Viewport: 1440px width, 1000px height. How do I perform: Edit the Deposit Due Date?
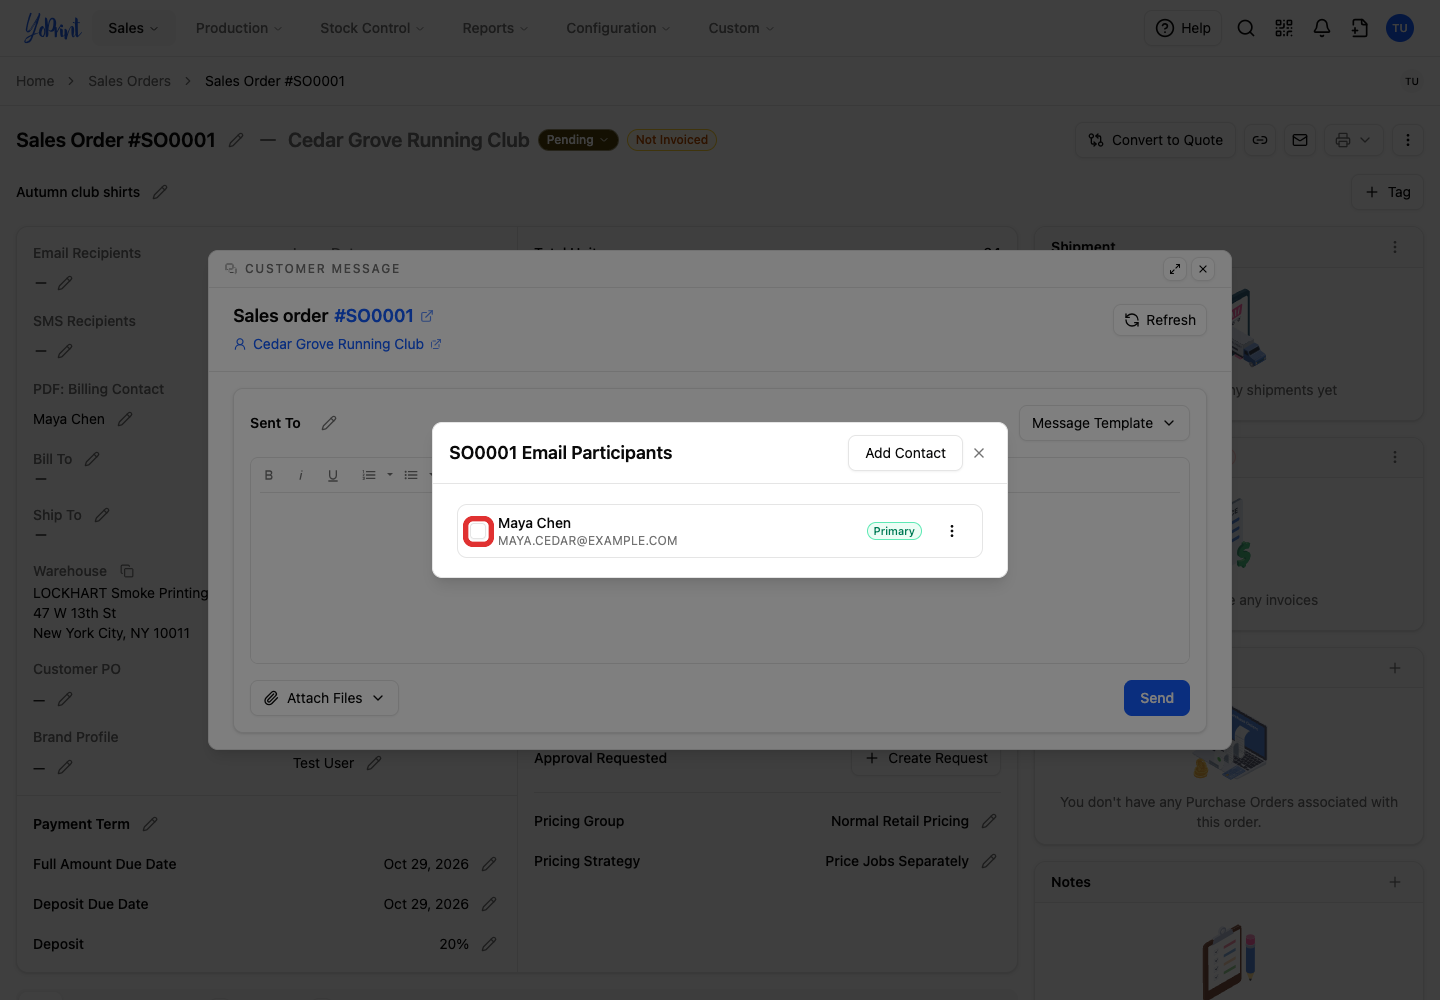tap(489, 904)
